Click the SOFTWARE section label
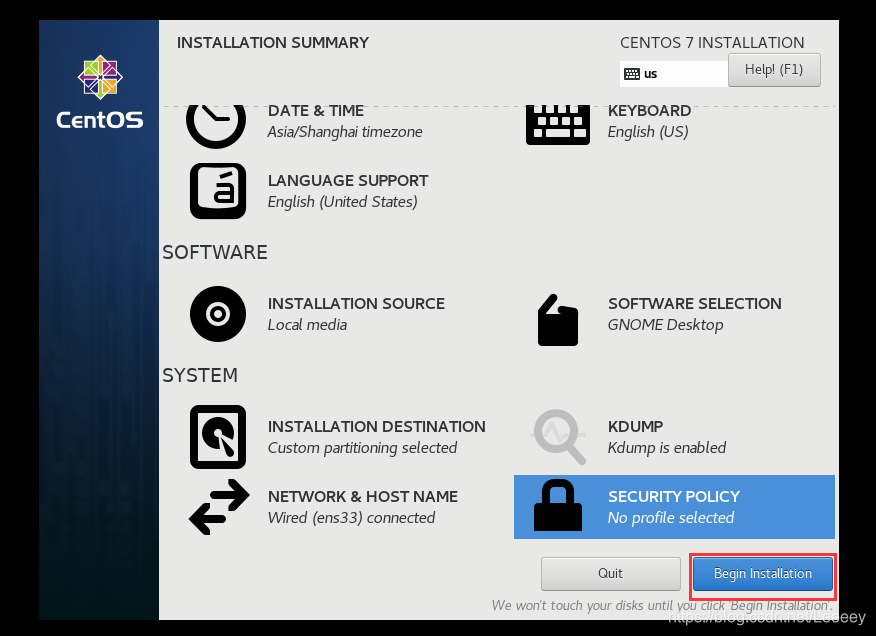876x636 pixels. tap(215, 253)
